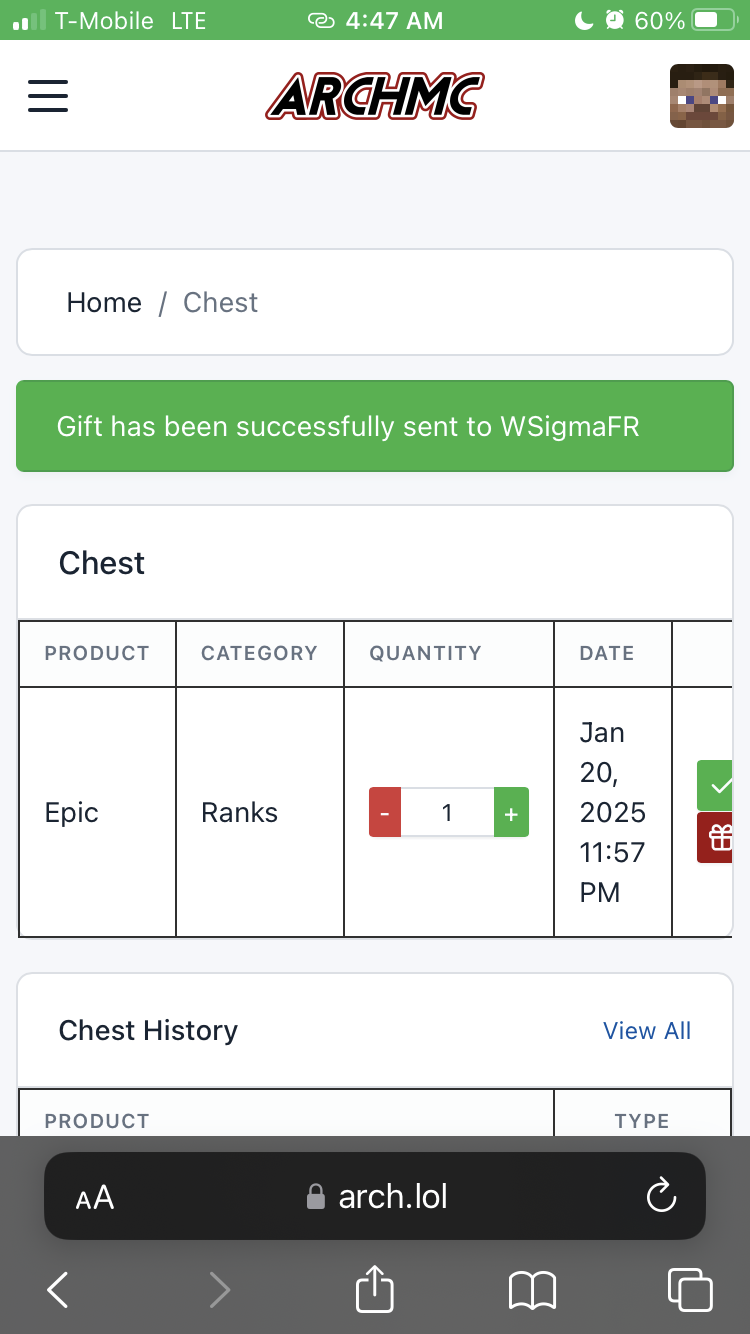Go back with Safari's back arrow
Screen dimensions: 750x1334
pos(58,1289)
